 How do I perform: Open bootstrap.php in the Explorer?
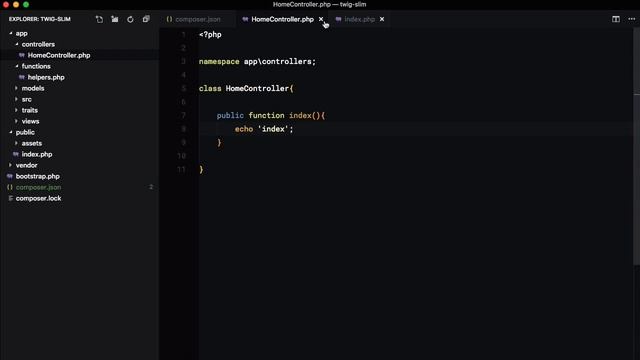pos(38,176)
